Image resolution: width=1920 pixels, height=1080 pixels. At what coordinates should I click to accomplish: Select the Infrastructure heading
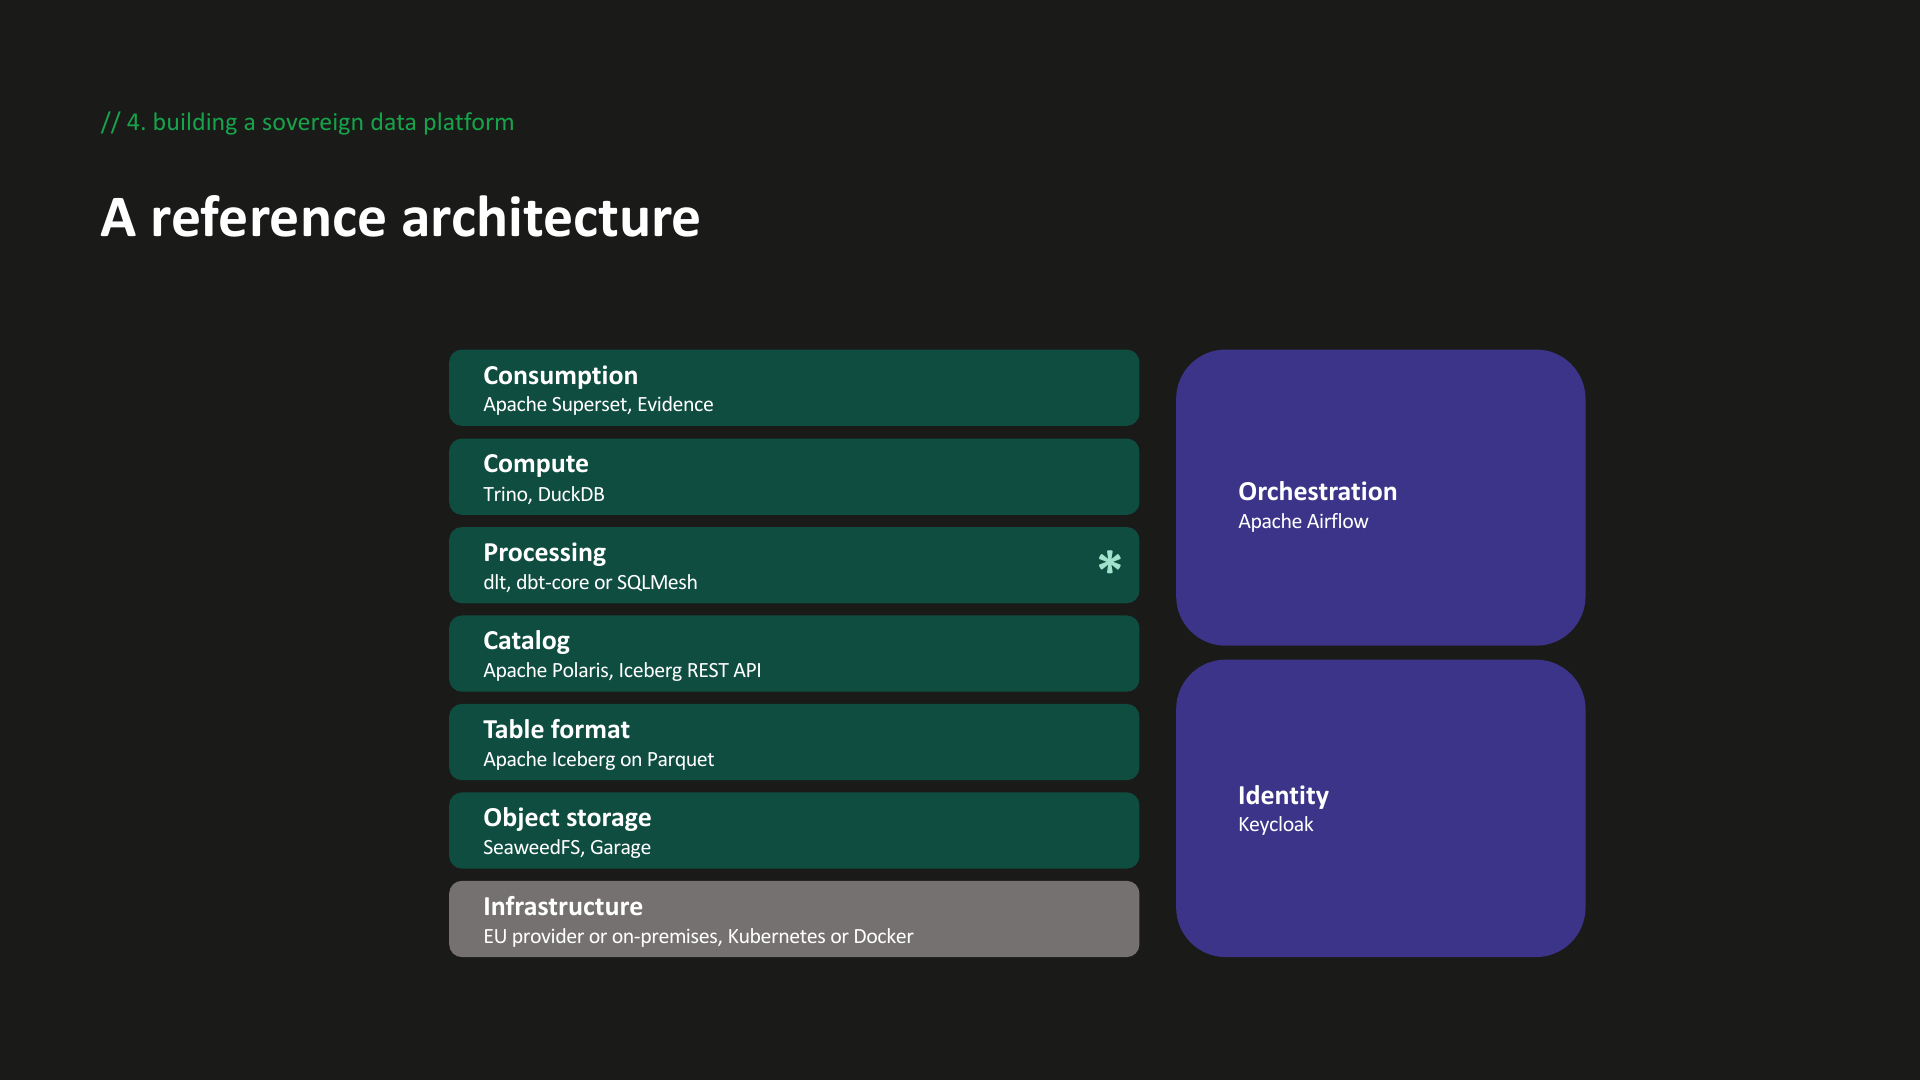pos(563,906)
